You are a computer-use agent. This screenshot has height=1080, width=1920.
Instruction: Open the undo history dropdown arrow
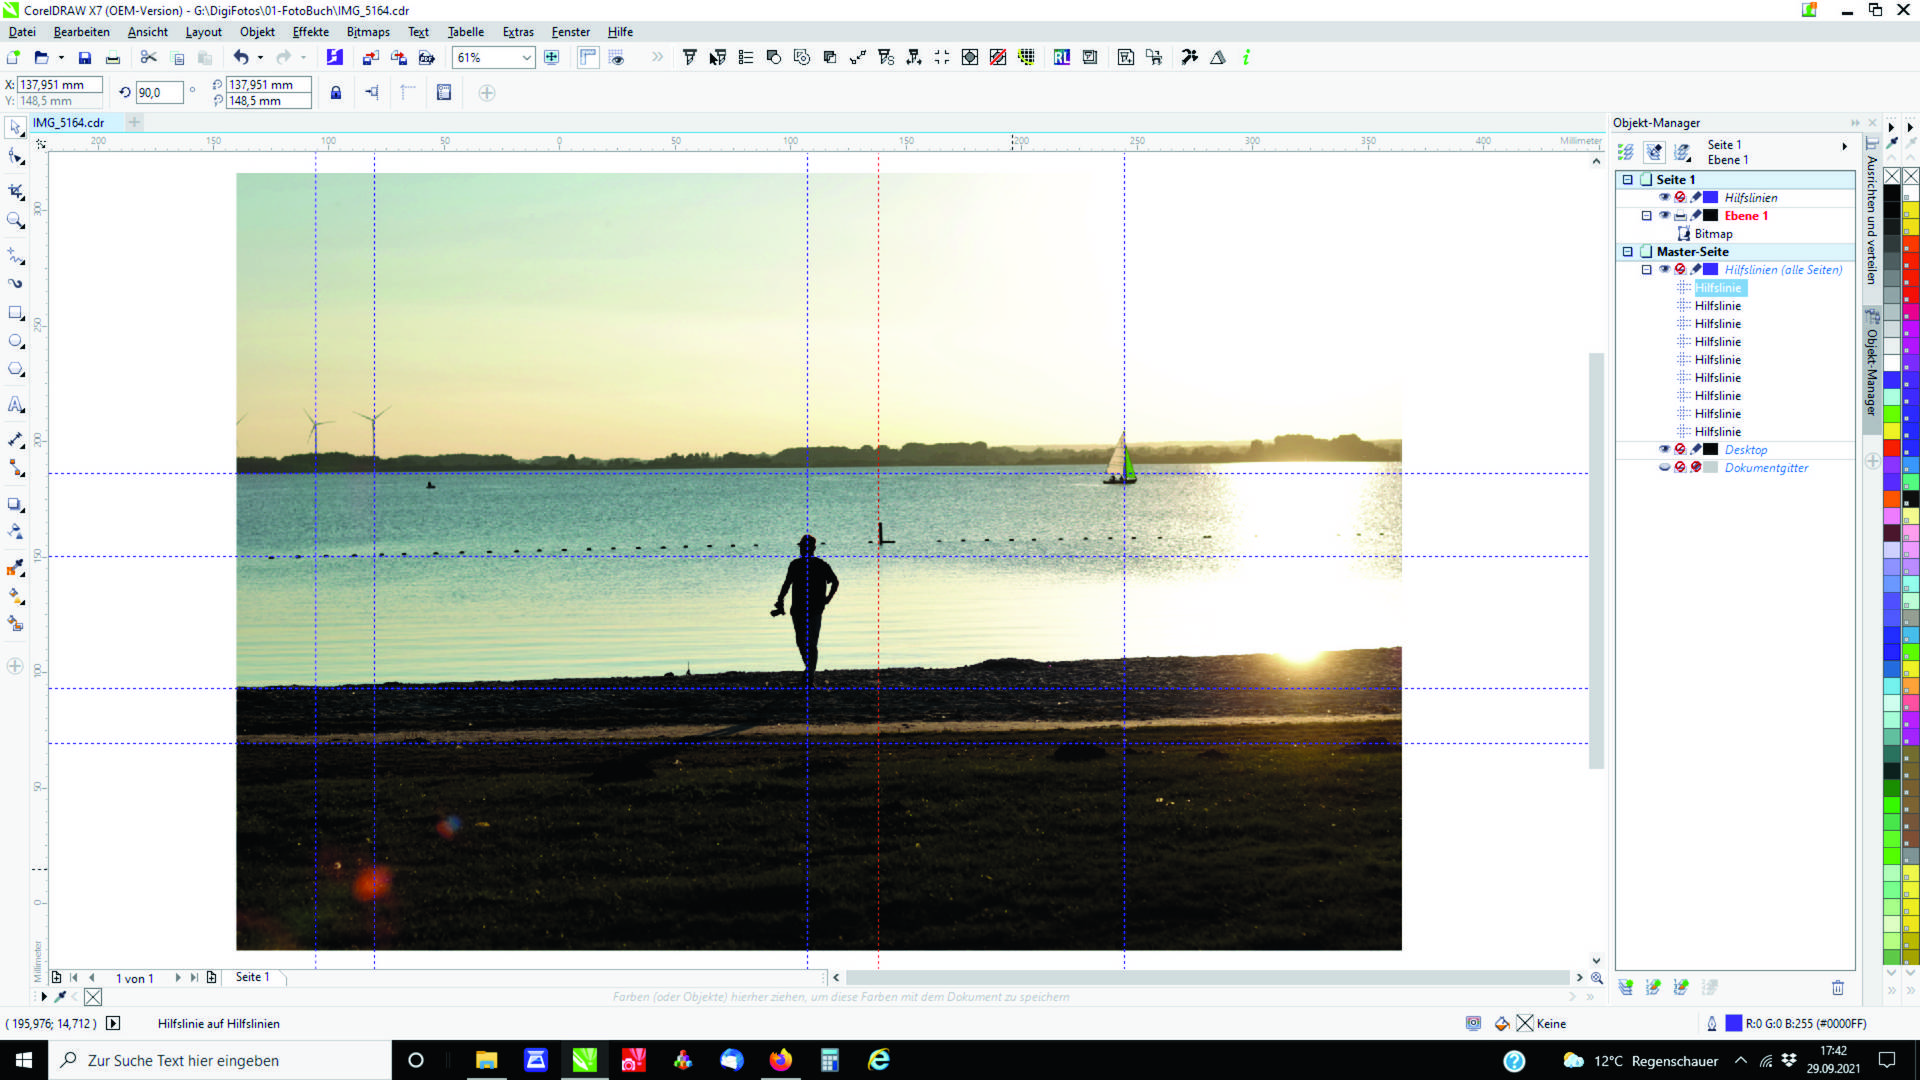pos(260,58)
